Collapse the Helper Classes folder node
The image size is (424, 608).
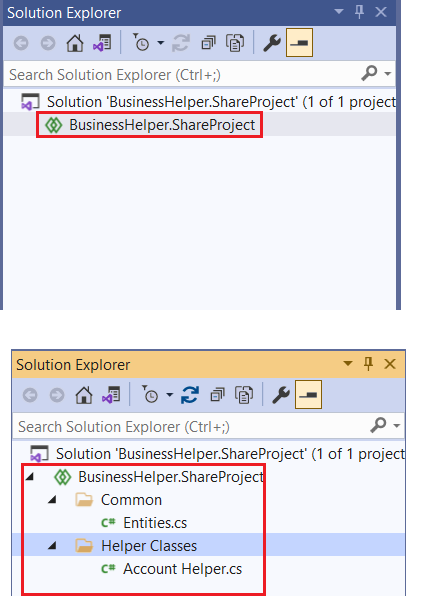click(52, 546)
